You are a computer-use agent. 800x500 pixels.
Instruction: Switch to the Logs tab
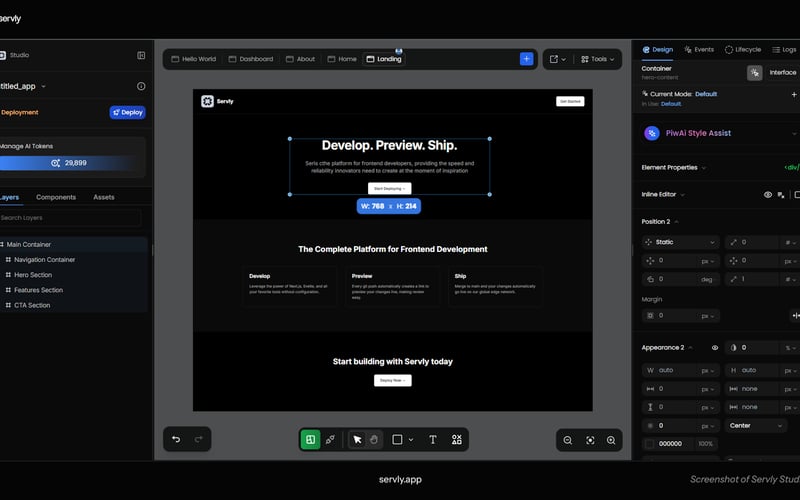(784, 49)
